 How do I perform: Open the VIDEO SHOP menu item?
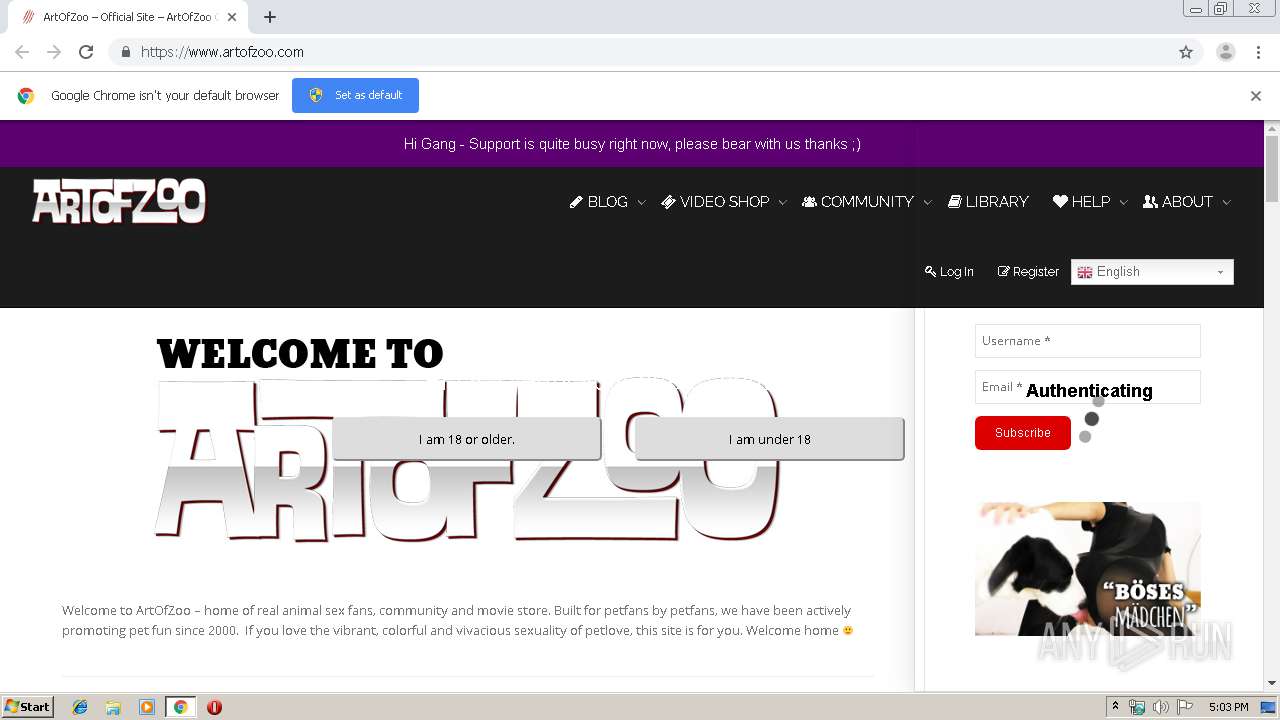click(x=715, y=201)
